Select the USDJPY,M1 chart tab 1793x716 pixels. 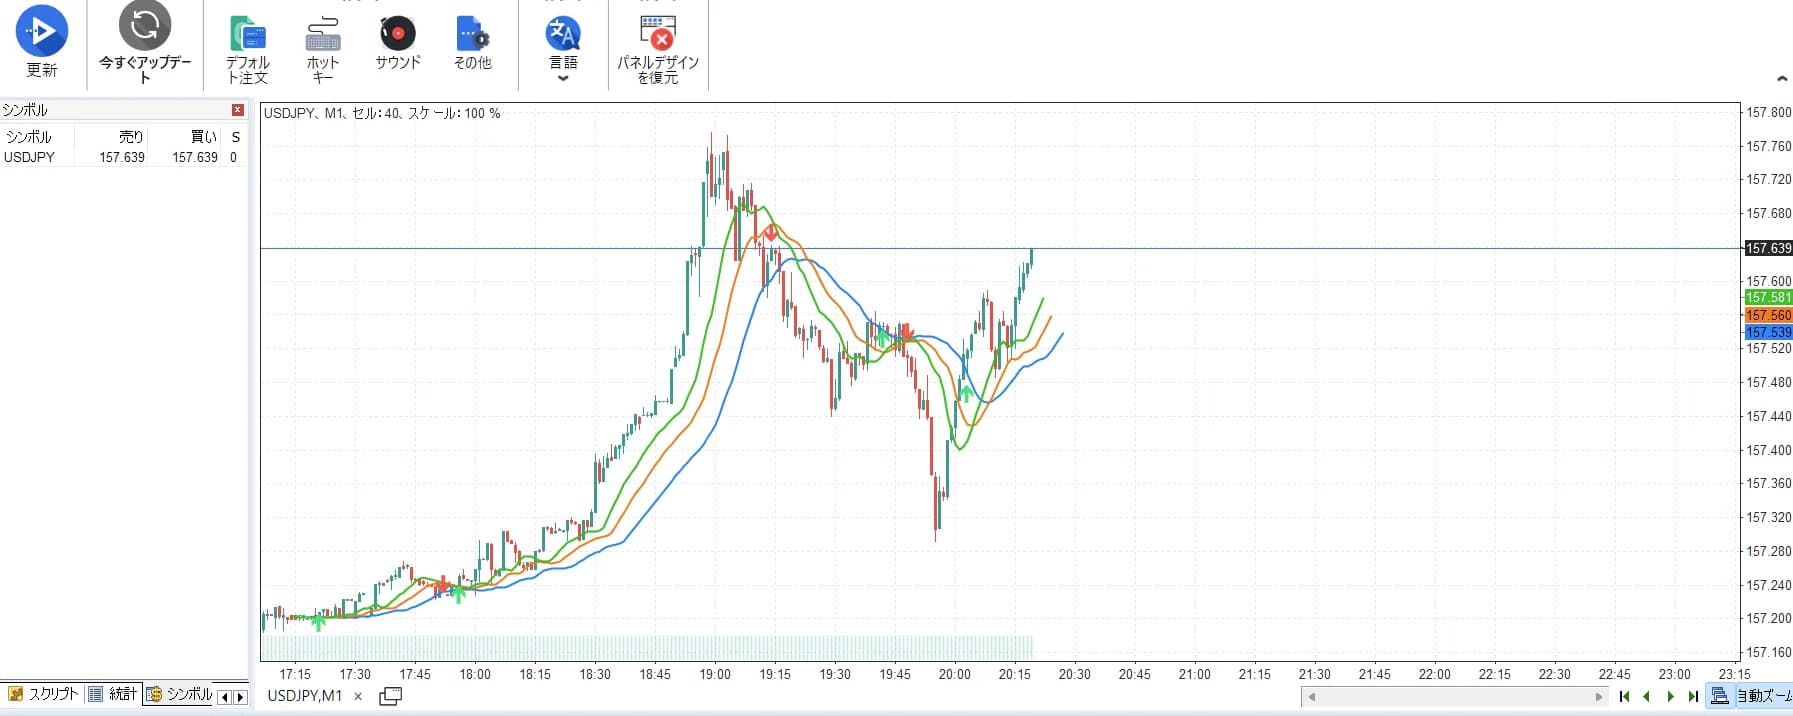tap(305, 696)
